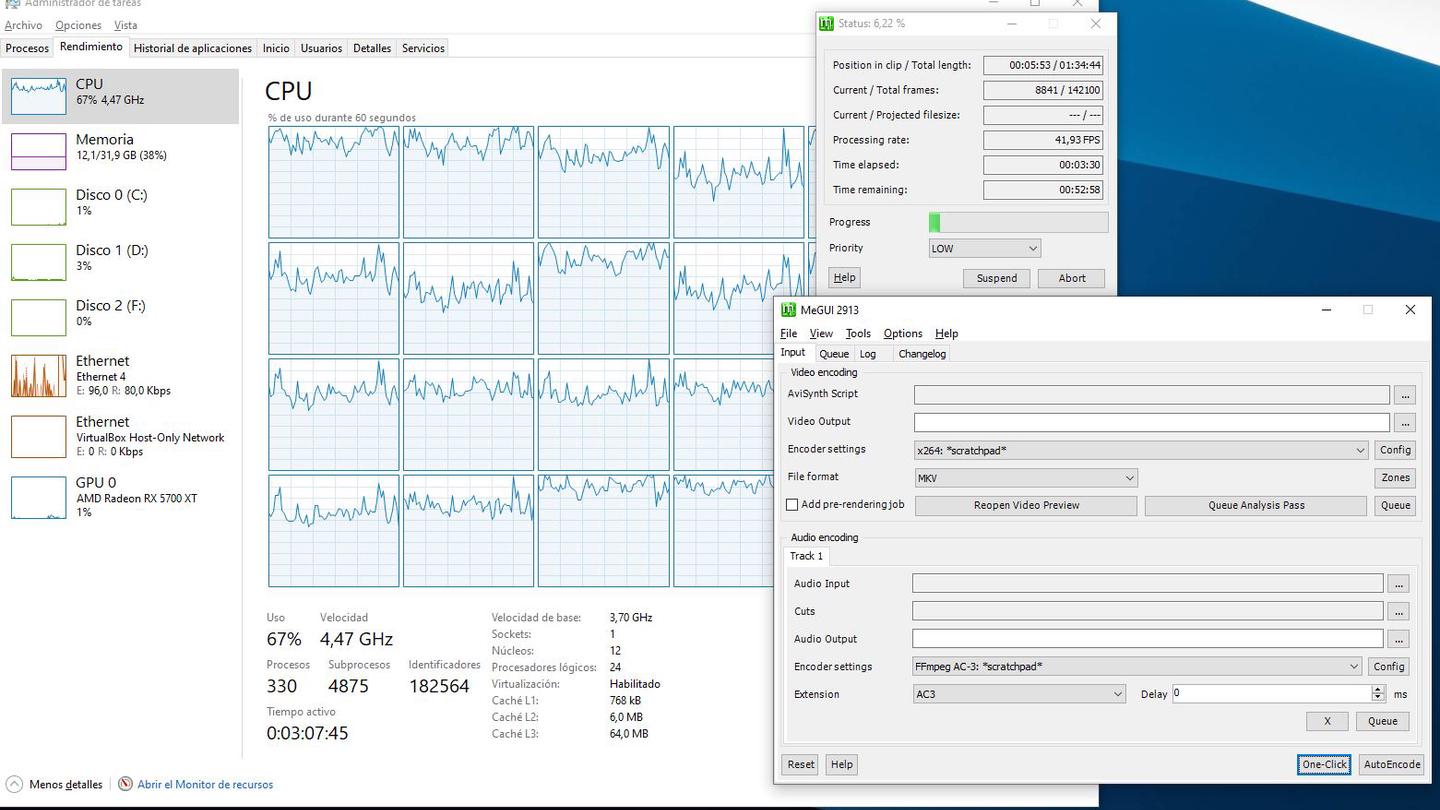Switch to the Procesos tab
This screenshot has height=810, width=1440.
point(27,48)
